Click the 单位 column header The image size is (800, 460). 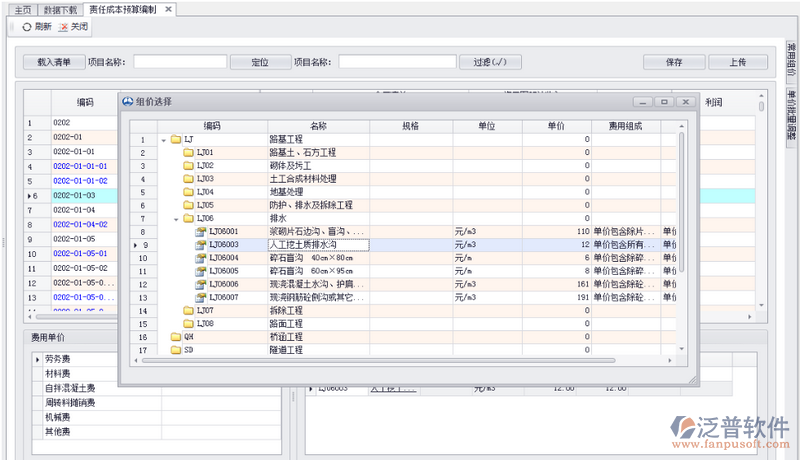pyautogui.click(x=487, y=126)
